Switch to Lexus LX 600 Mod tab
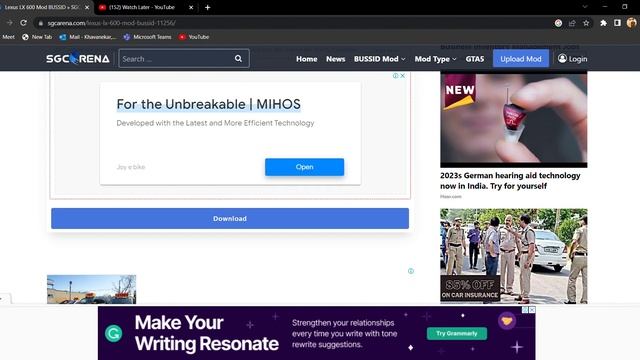 [41, 7]
